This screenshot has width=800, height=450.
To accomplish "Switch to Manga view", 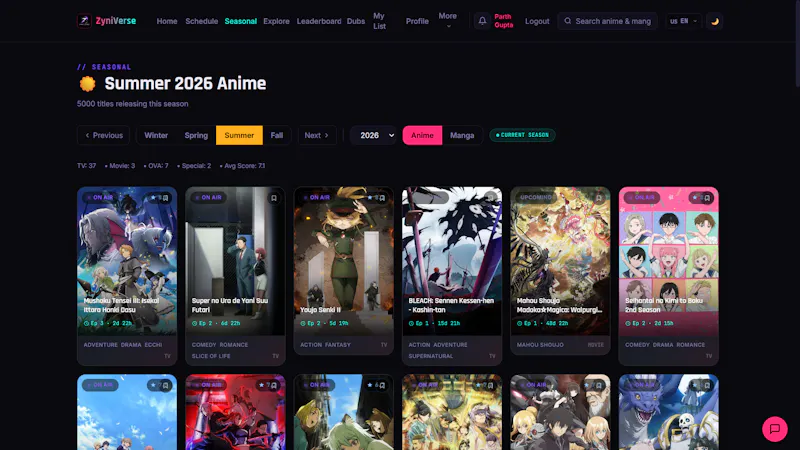I will [462, 135].
